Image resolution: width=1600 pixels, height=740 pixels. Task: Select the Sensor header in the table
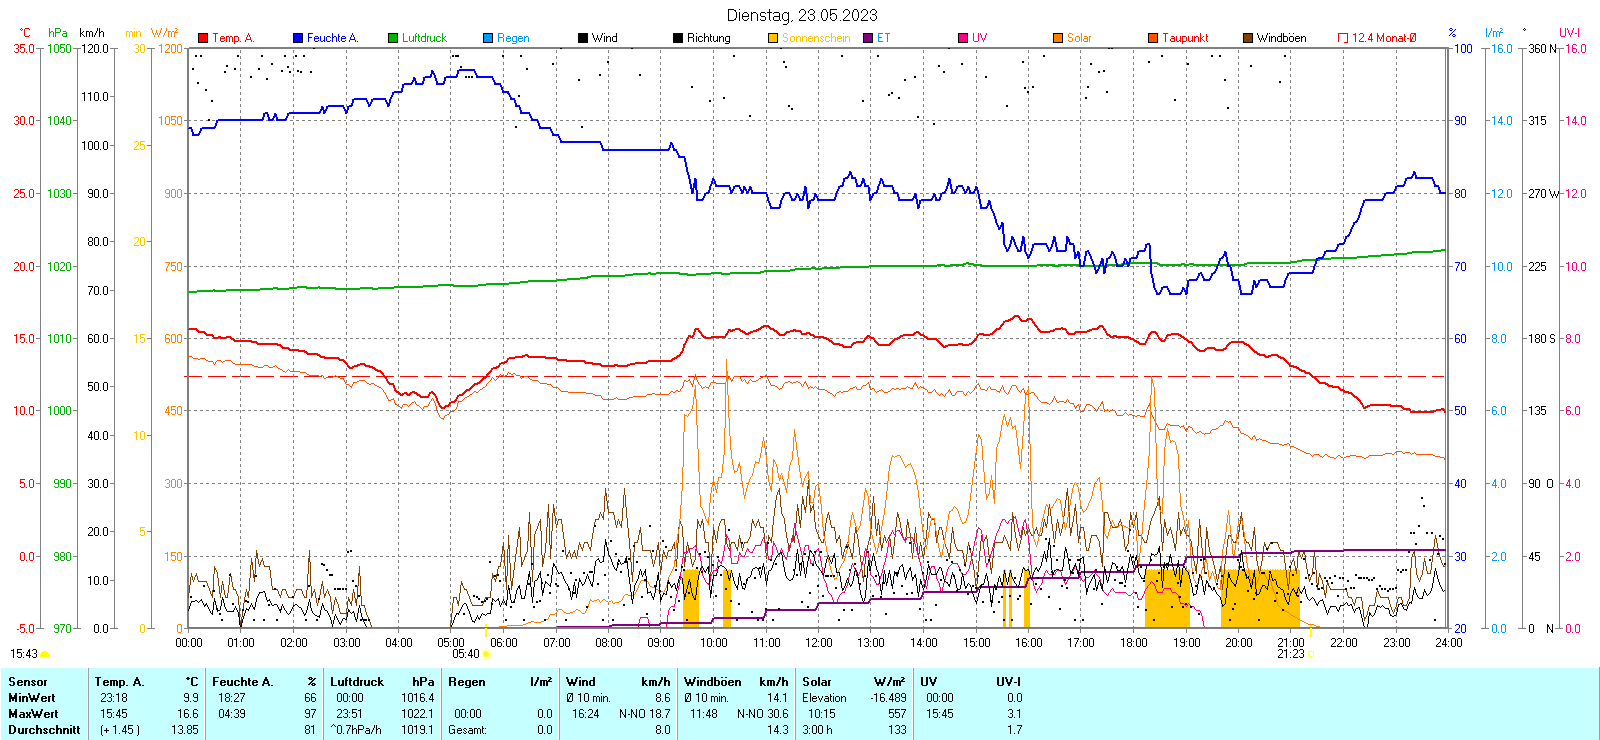point(28,682)
